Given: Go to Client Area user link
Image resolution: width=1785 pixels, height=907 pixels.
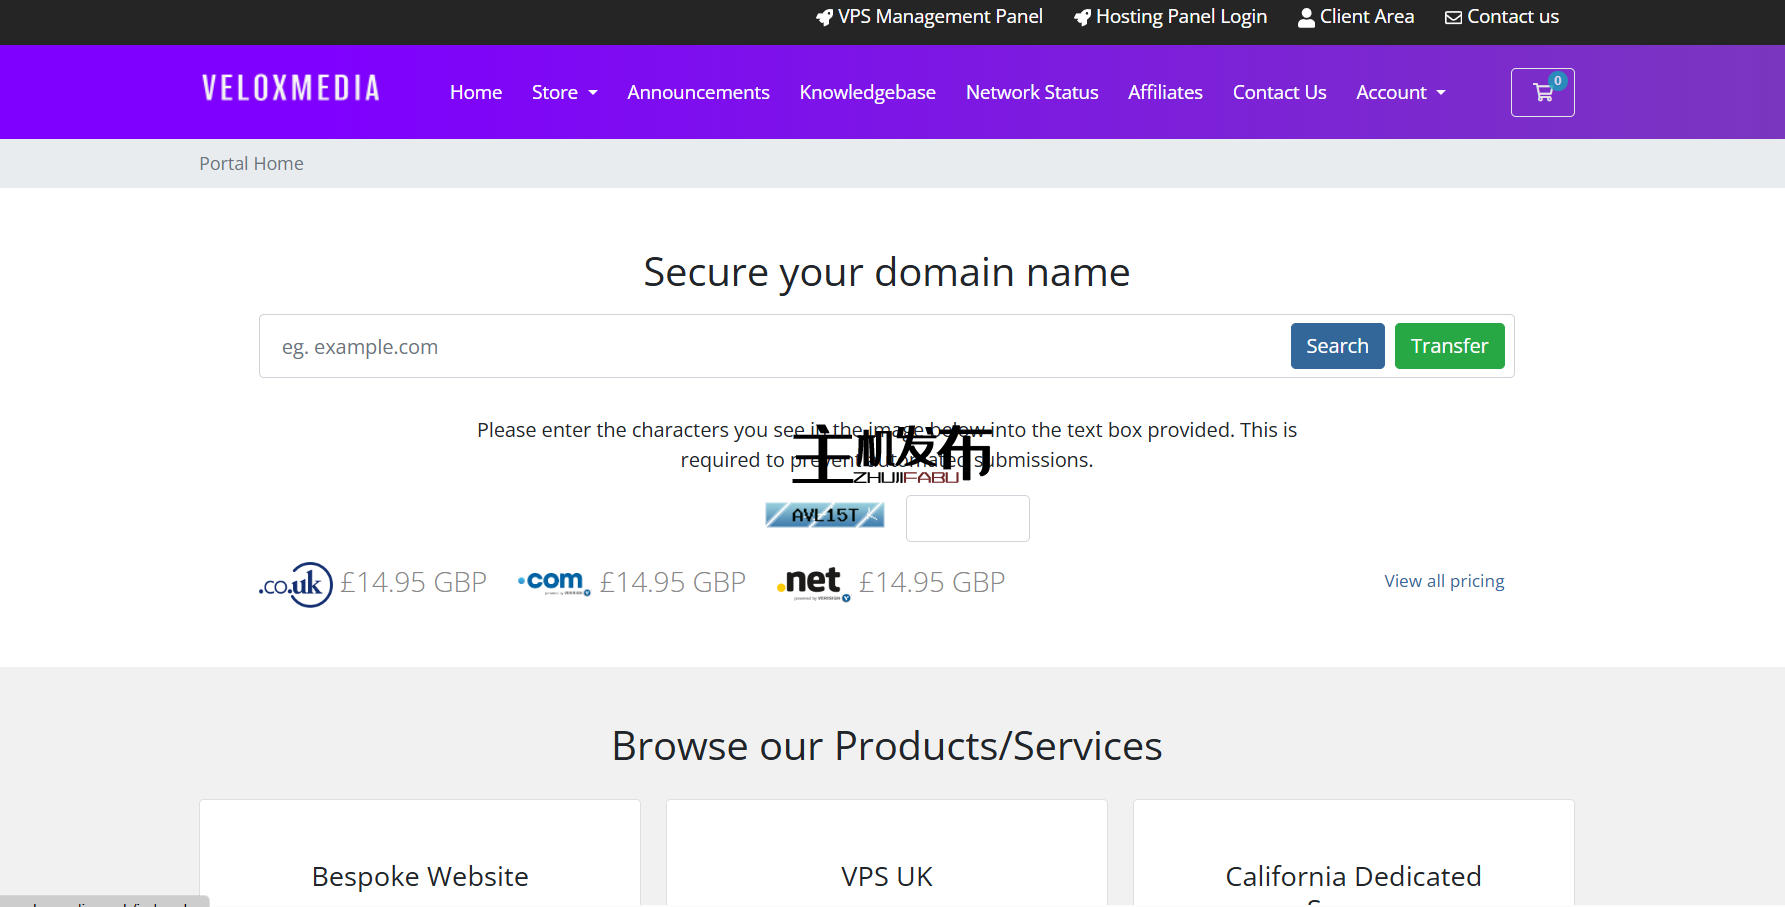Looking at the screenshot, I should click(x=1356, y=17).
